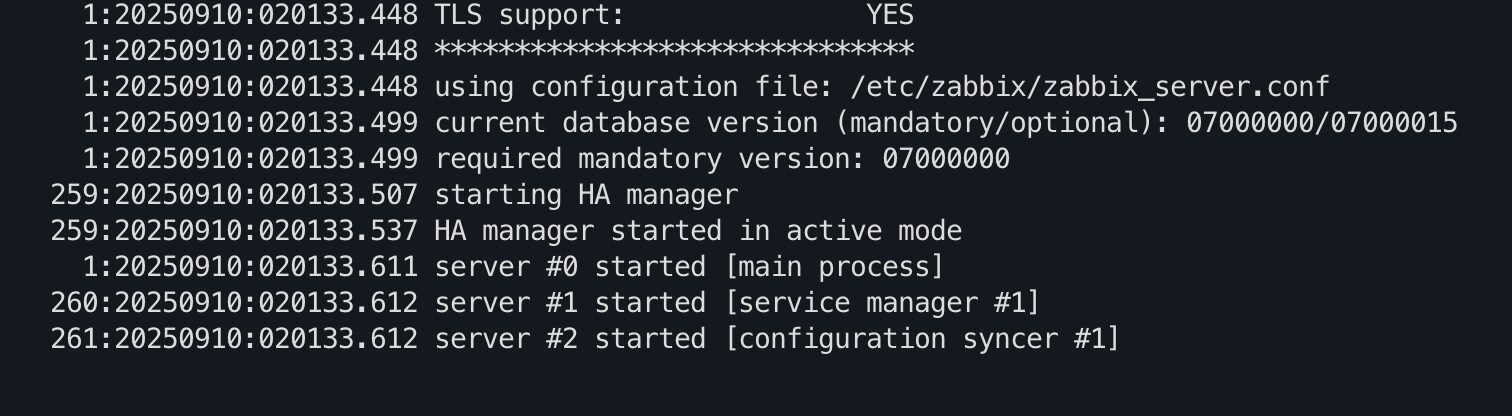Viewport: 1512px width, 416px height.
Task: Click the /etc/zabbix/zabbix_server.conf file path
Action: tap(1090, 87)
